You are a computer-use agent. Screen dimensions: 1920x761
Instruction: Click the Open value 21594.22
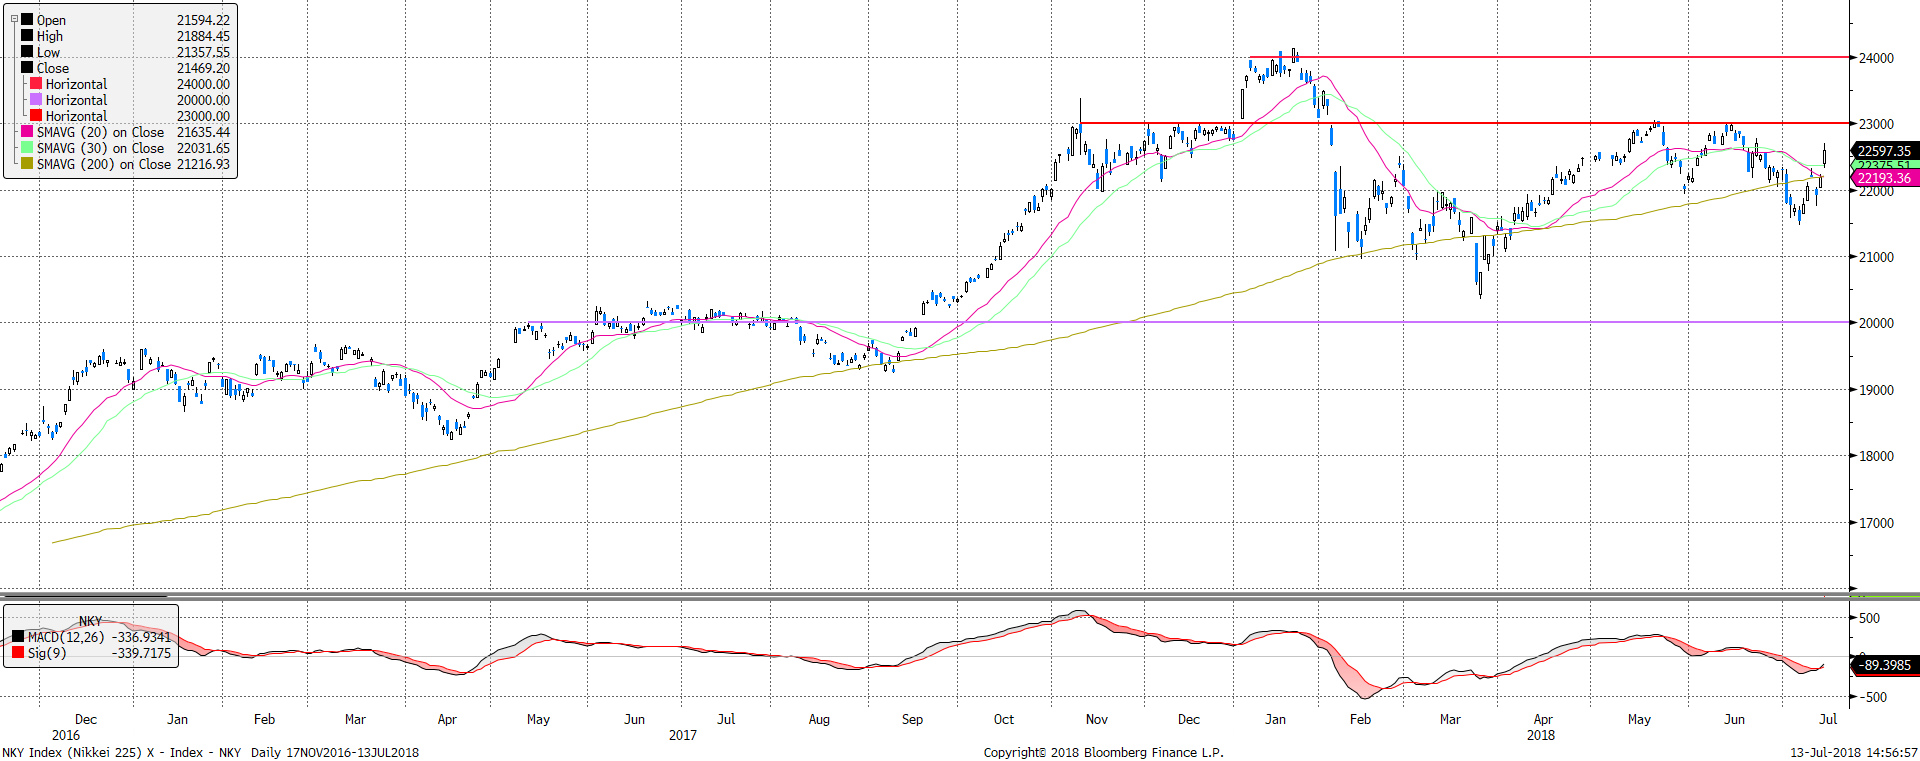pyautogui.click(x=203, y=20)
